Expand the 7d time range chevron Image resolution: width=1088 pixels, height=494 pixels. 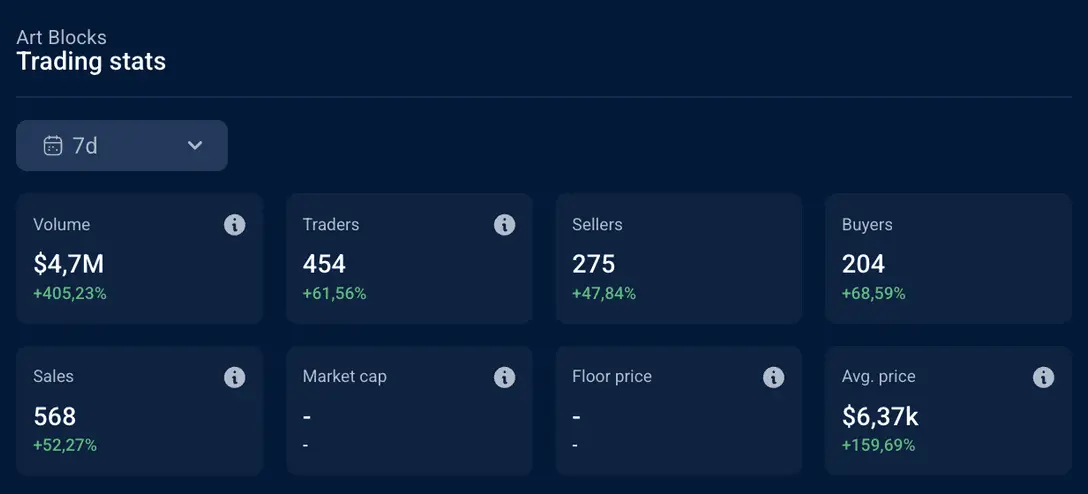coord(195,146)
